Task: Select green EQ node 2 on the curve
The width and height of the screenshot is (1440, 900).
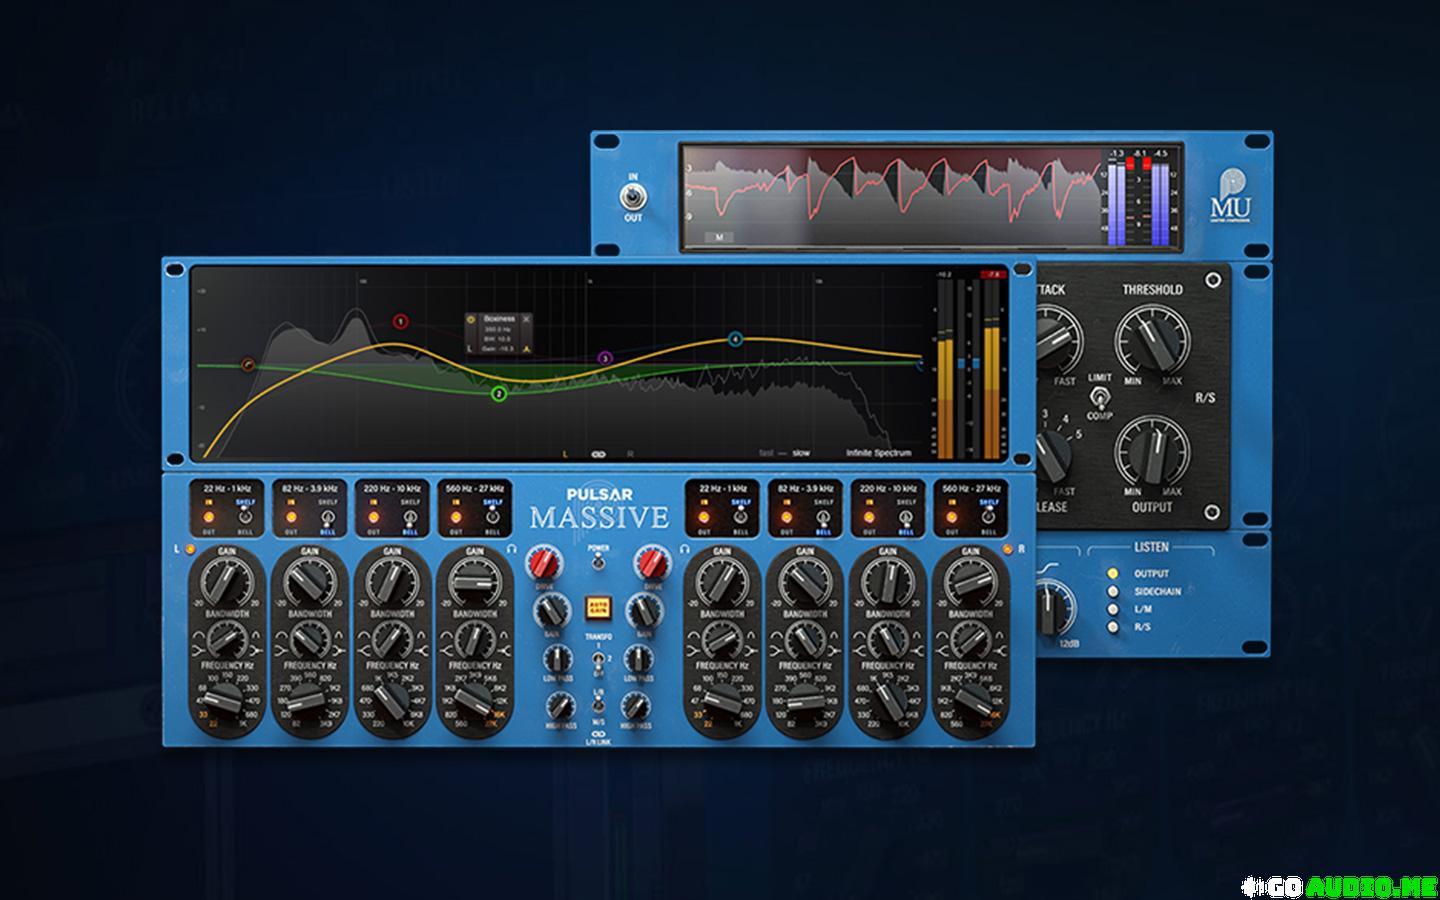Action: pyautogui.click(x=498, y=394)
